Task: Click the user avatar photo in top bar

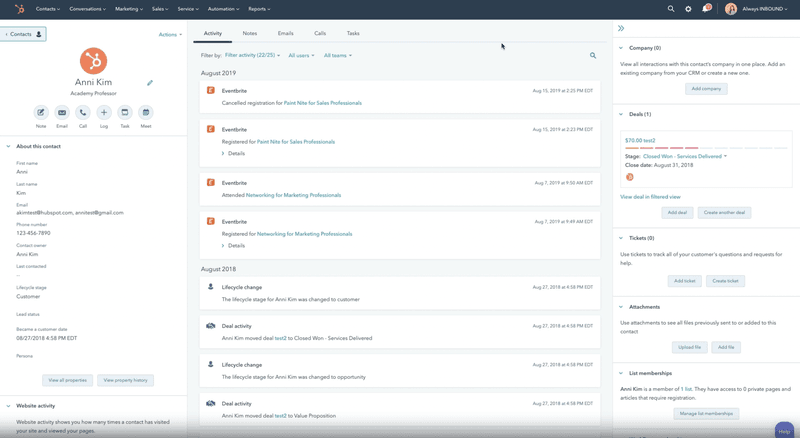Action: click(731, 9)
